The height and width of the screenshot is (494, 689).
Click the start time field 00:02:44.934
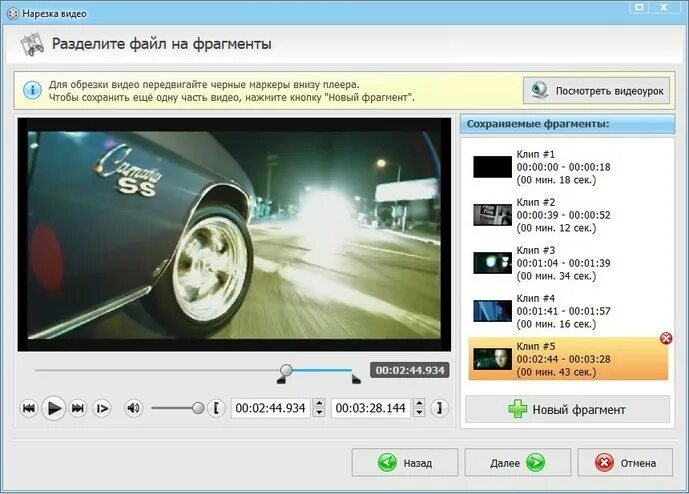271,408
